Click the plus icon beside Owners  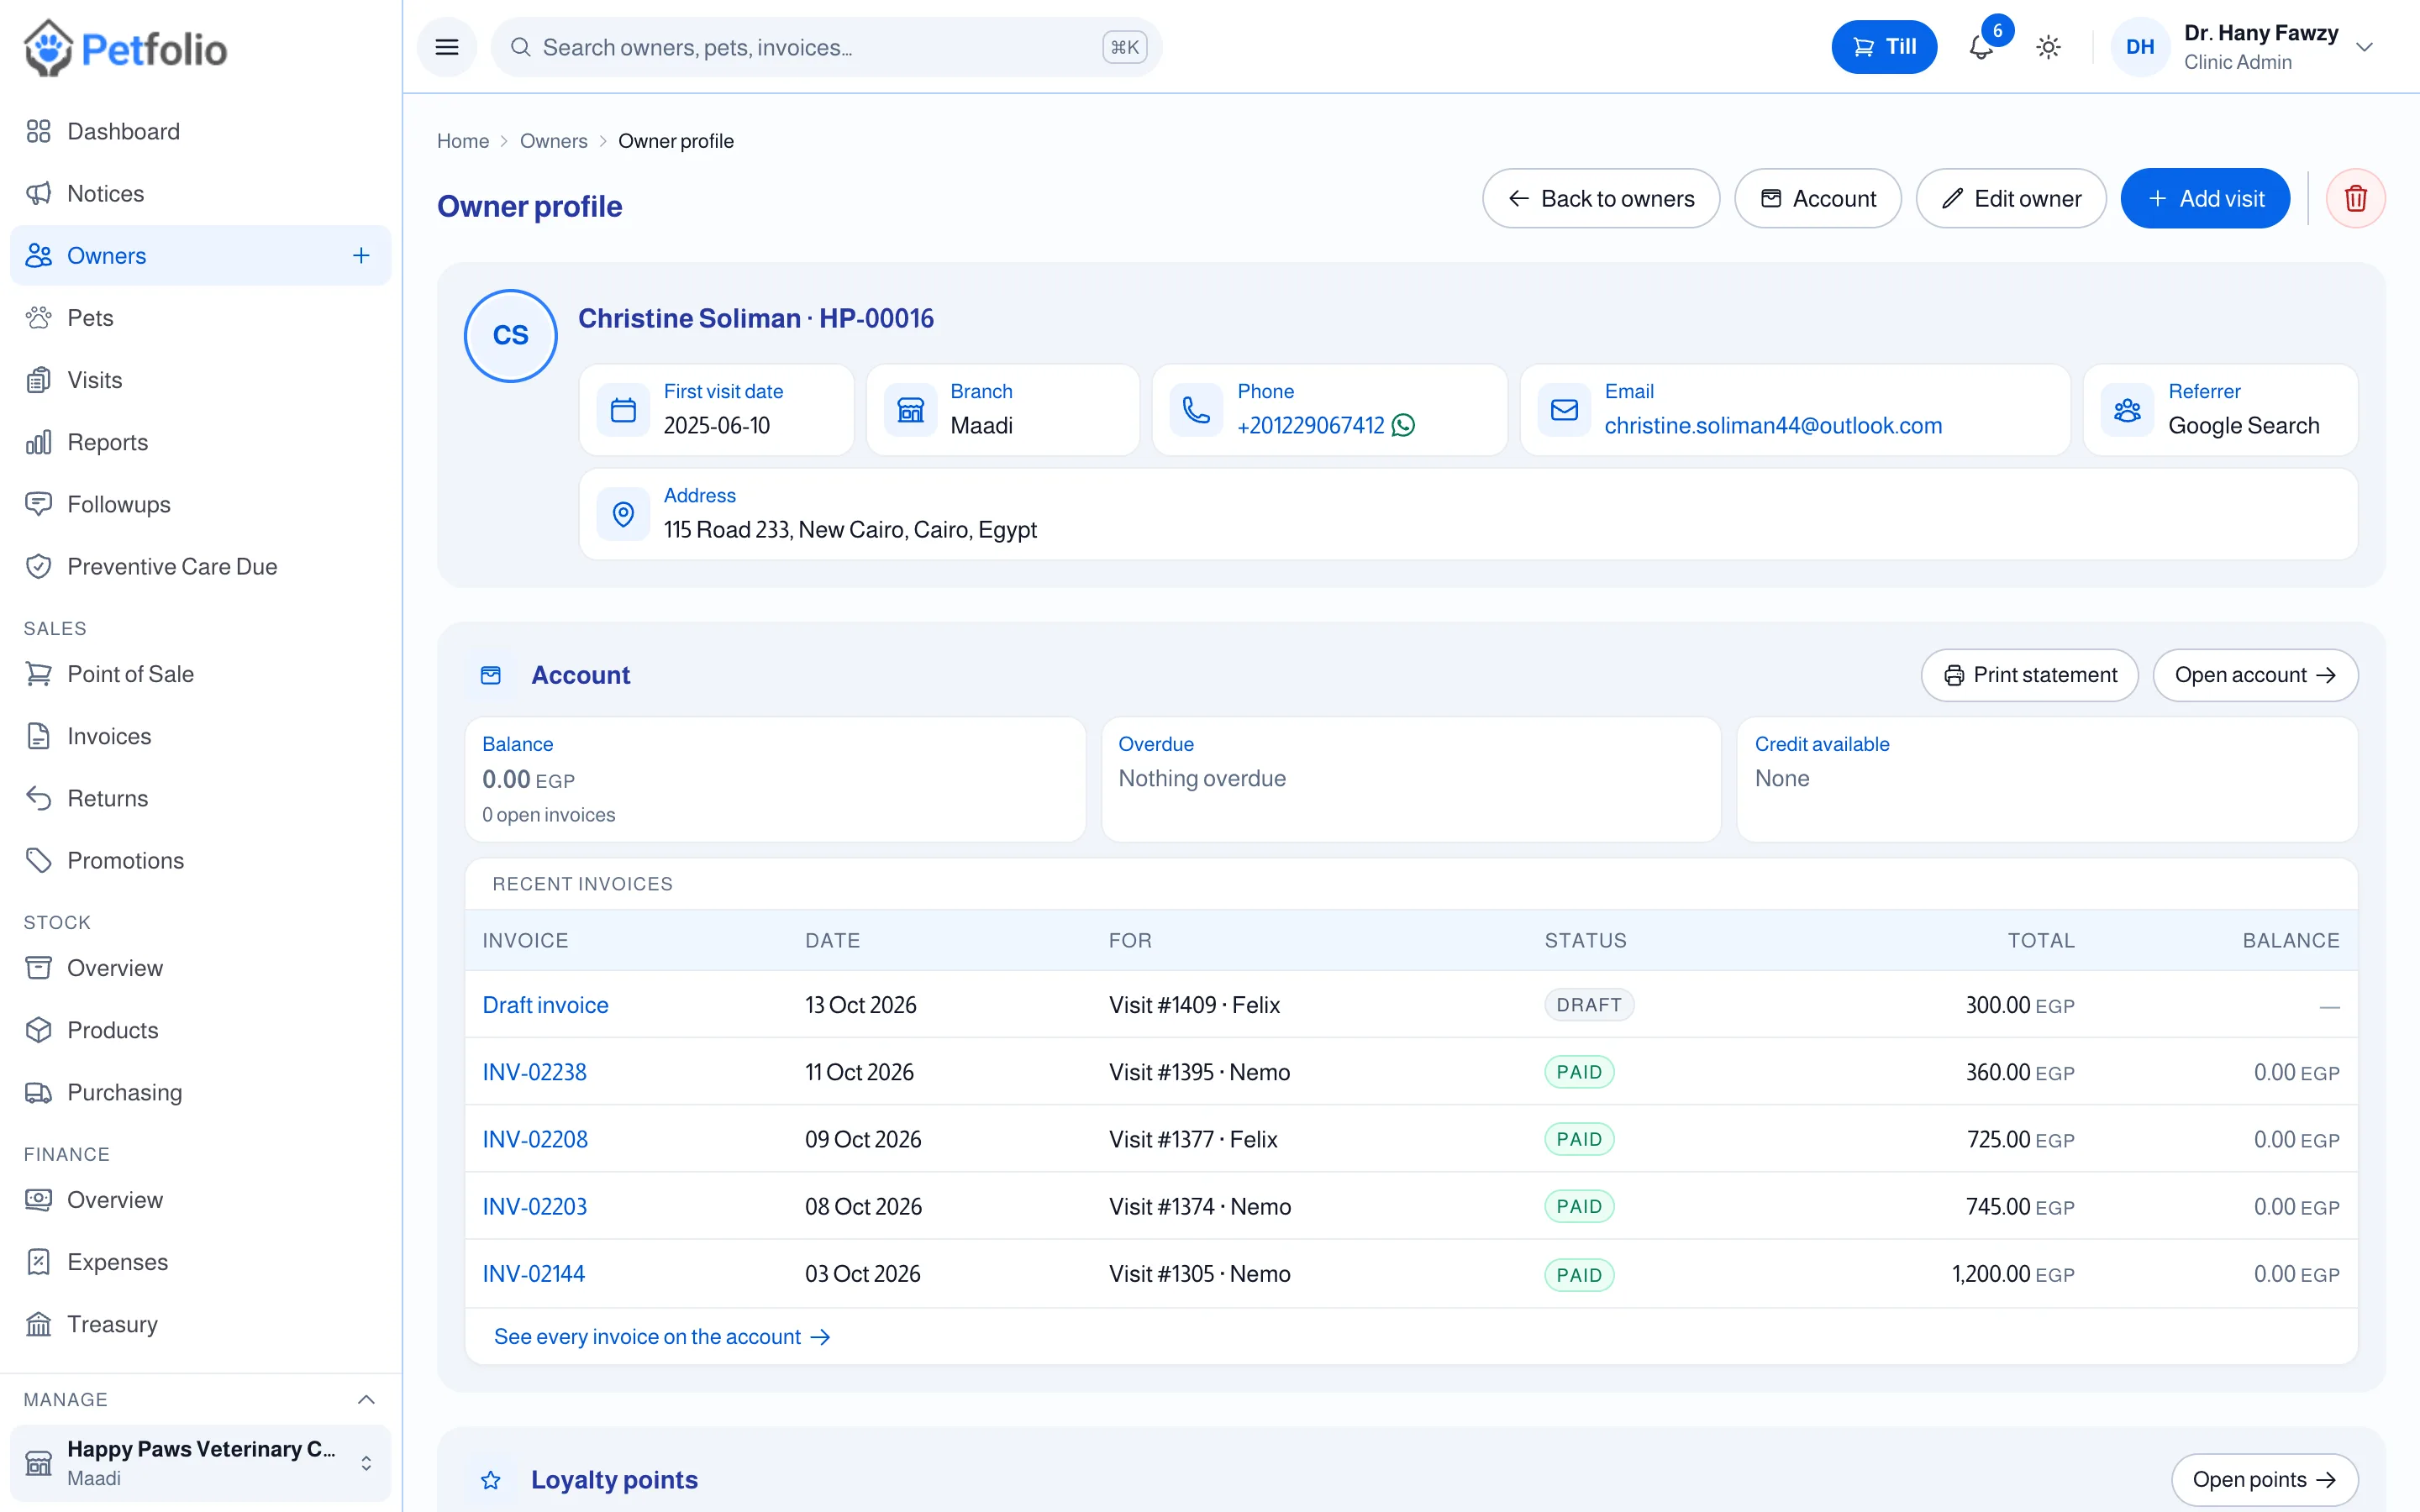tap(361, 256)
